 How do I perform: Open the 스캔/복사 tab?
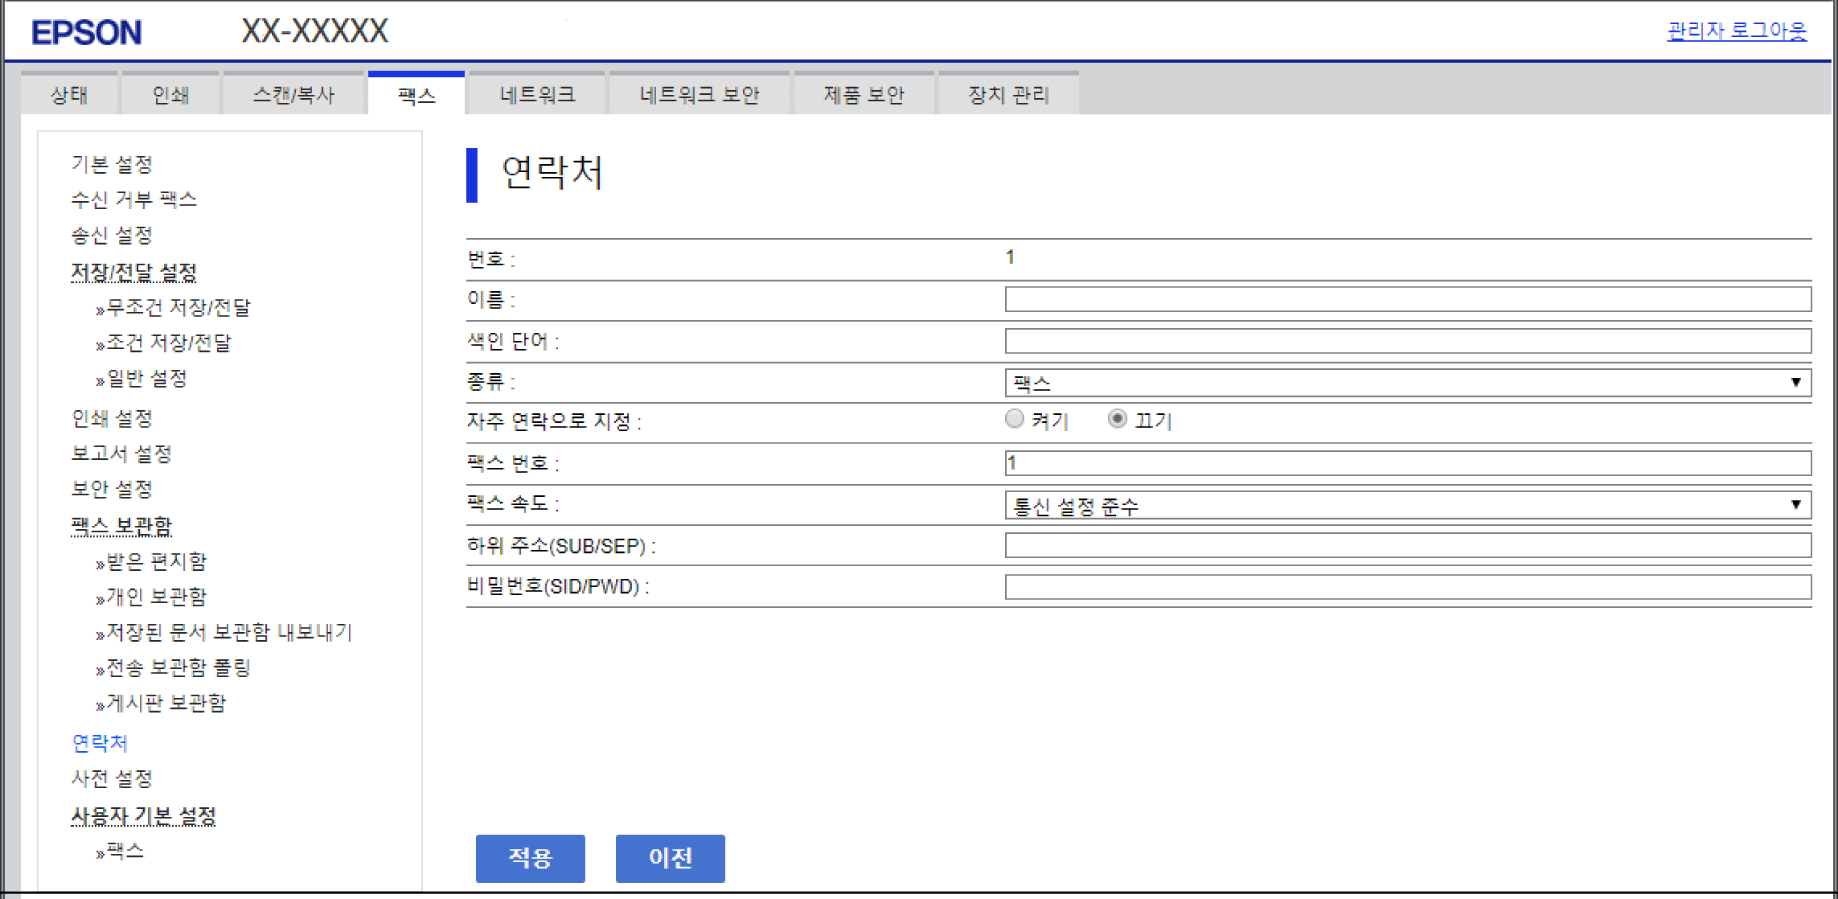293,95
